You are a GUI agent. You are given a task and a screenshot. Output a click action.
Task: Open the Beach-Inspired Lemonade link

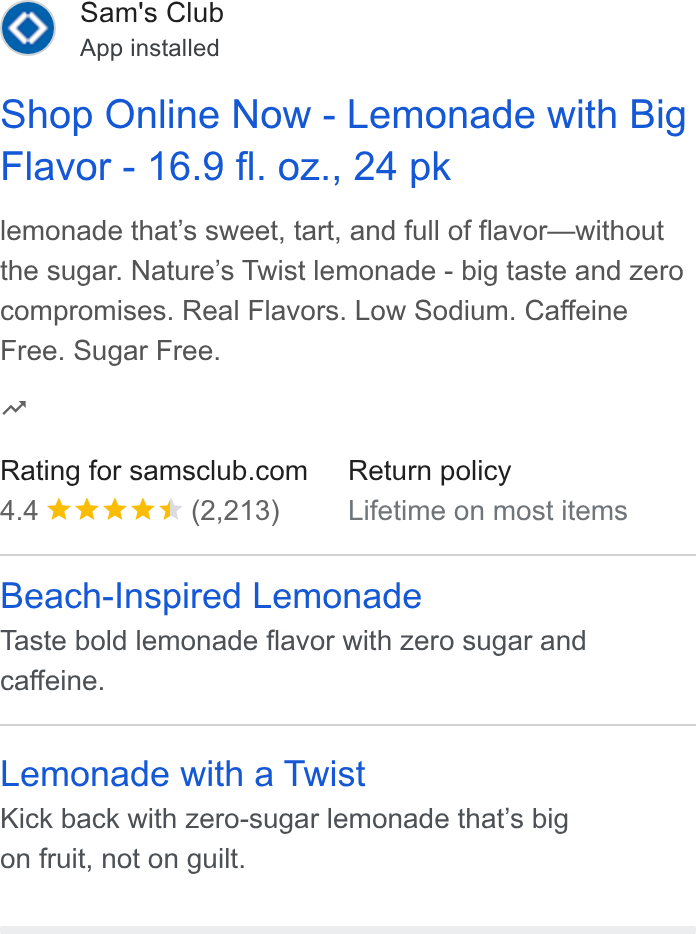pyautogui.click(x=211, y=596)
